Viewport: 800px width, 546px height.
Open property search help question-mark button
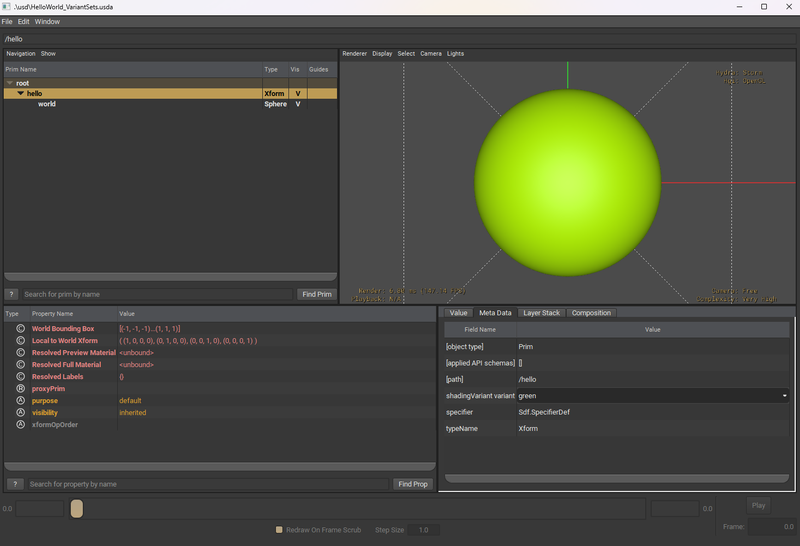tap(15, 484)
